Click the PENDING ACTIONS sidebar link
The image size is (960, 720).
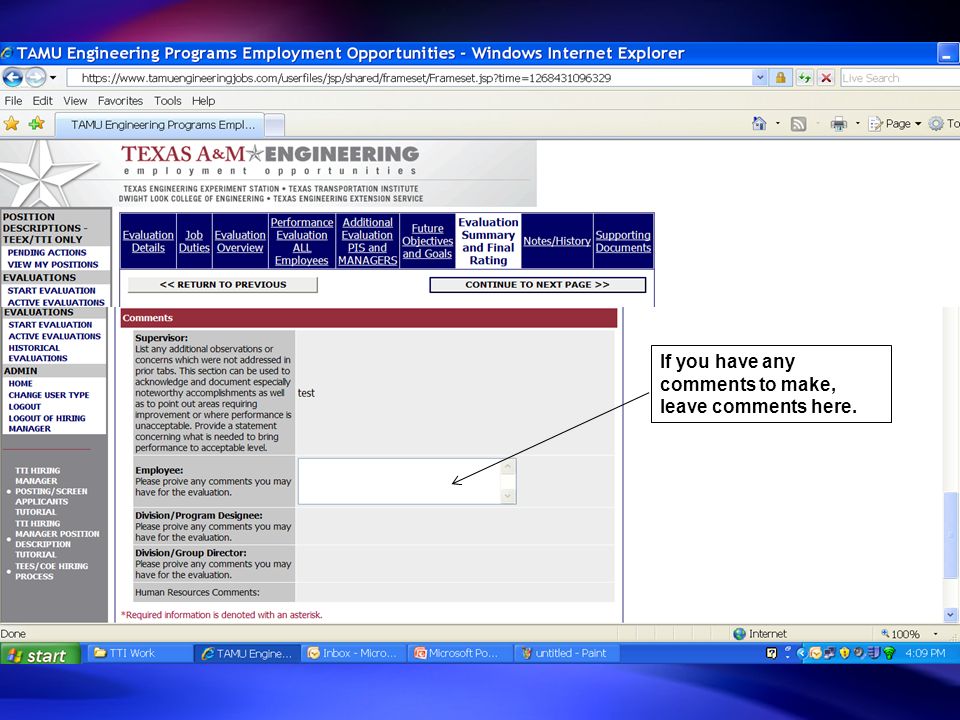point(47,252)
